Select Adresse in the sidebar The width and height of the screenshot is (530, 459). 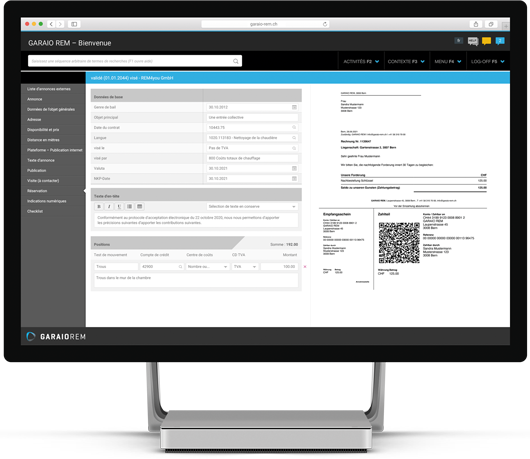point(34,119)
